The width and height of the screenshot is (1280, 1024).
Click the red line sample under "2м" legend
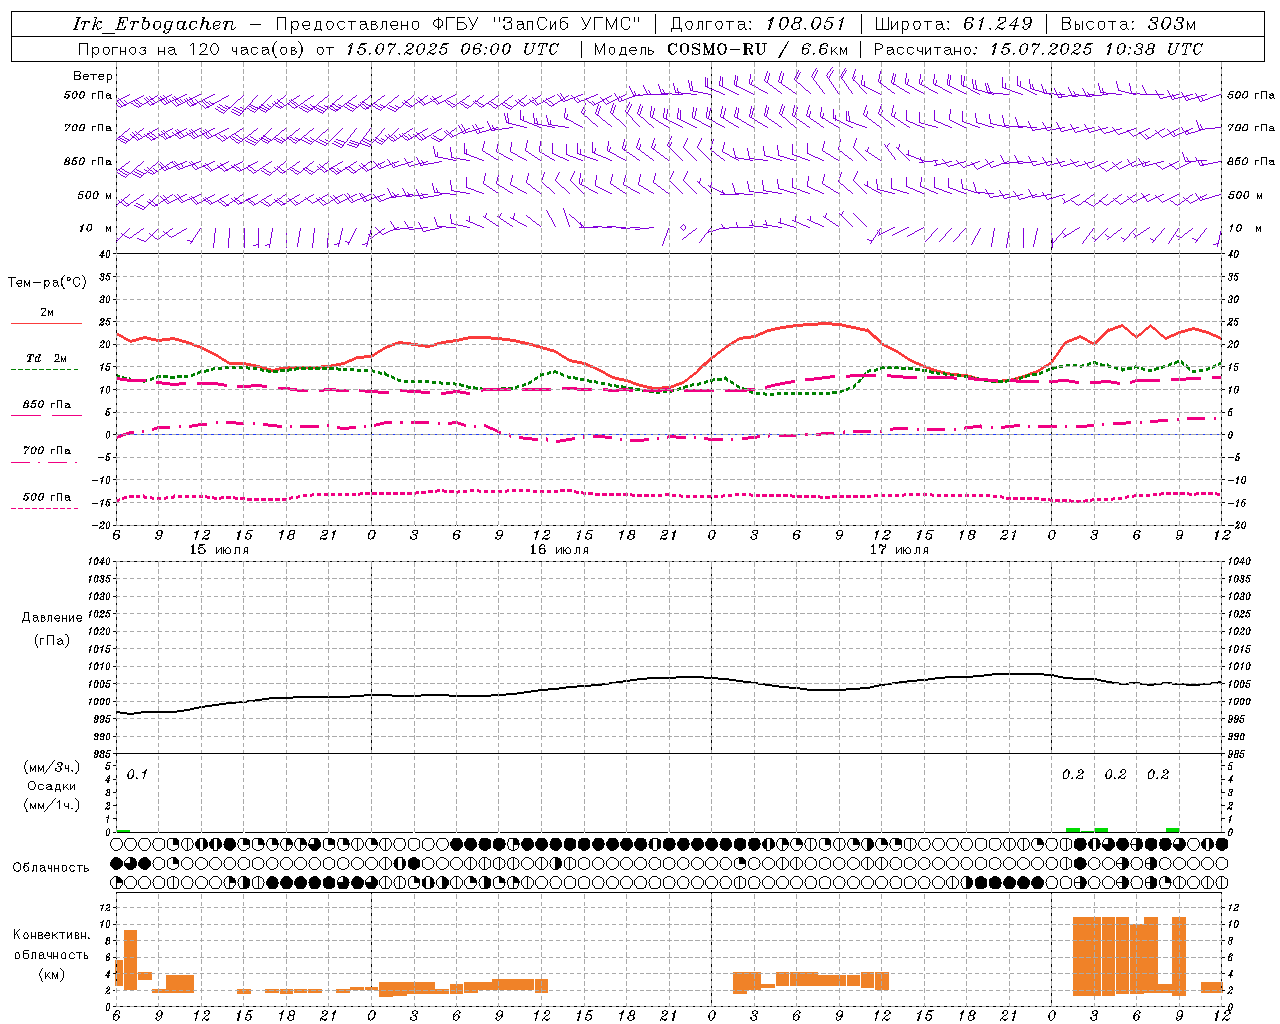tap(46, 324)
